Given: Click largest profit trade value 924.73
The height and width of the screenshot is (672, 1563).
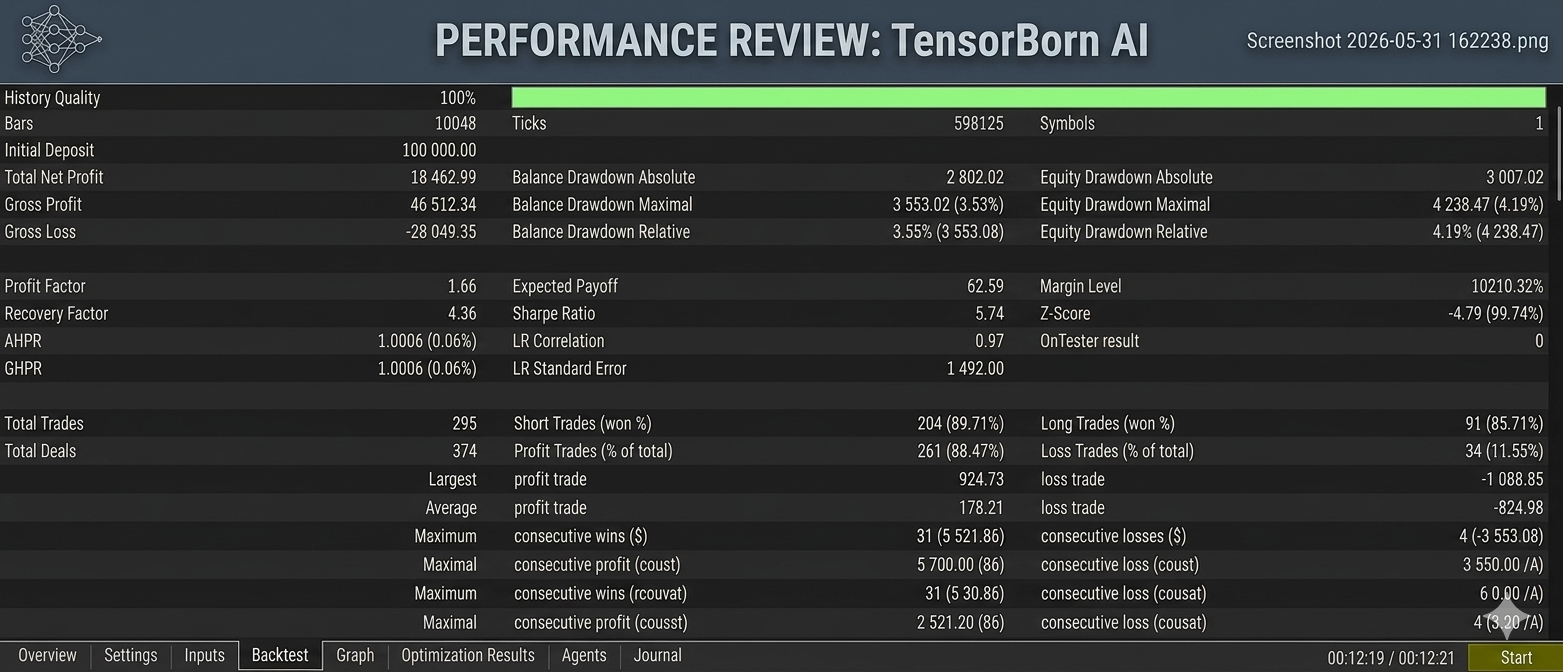Looking at the screenshot, I should click(981, 479).
